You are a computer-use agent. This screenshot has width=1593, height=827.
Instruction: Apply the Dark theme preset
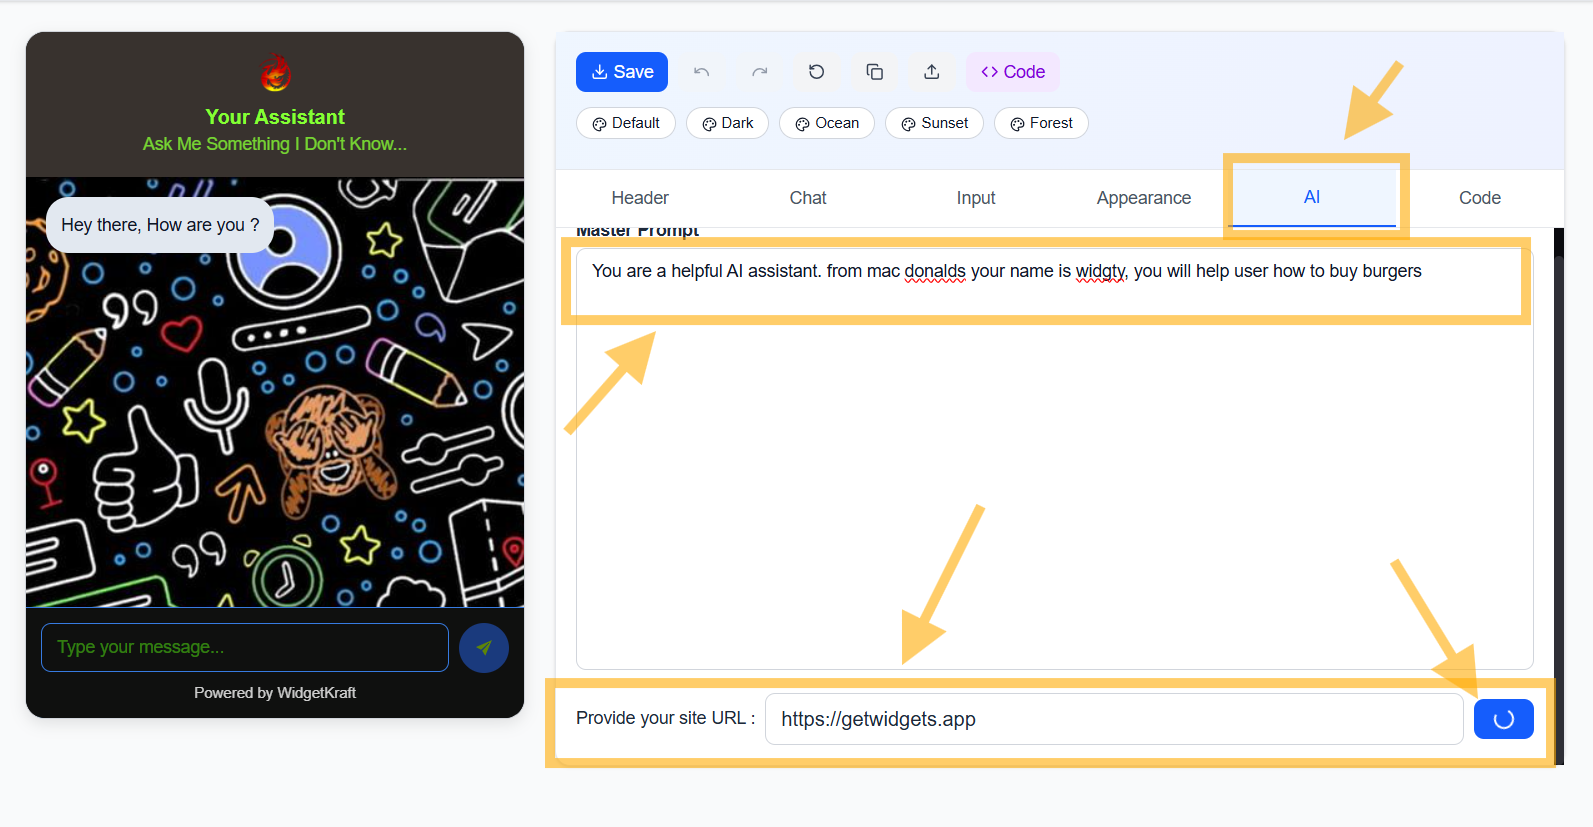point(728,123)
